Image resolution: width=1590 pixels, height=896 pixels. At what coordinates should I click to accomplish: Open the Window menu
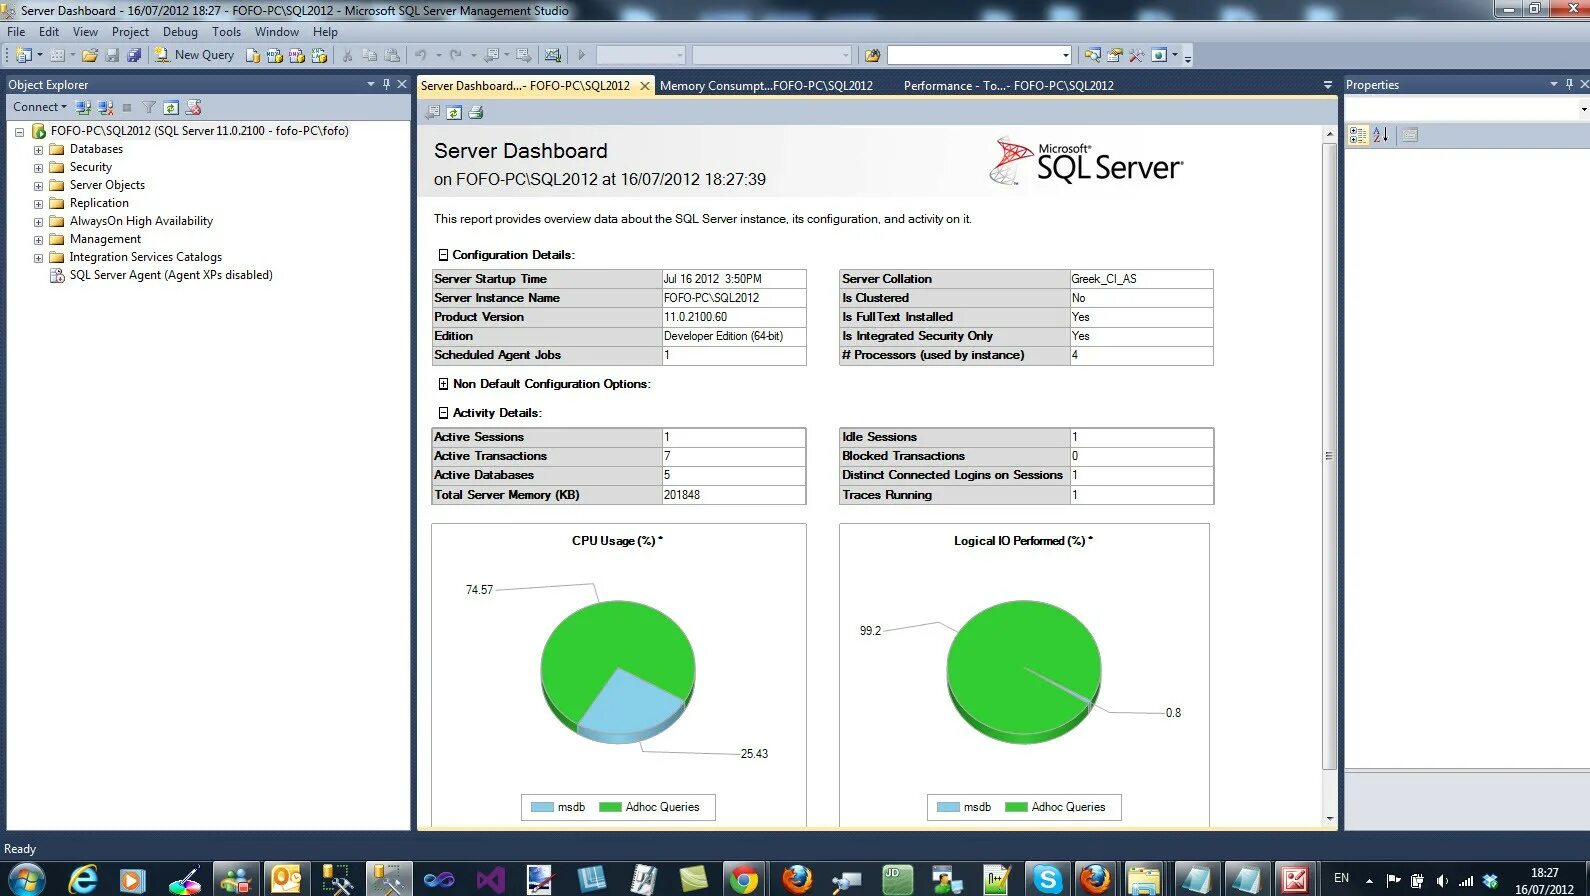[277, 32]
